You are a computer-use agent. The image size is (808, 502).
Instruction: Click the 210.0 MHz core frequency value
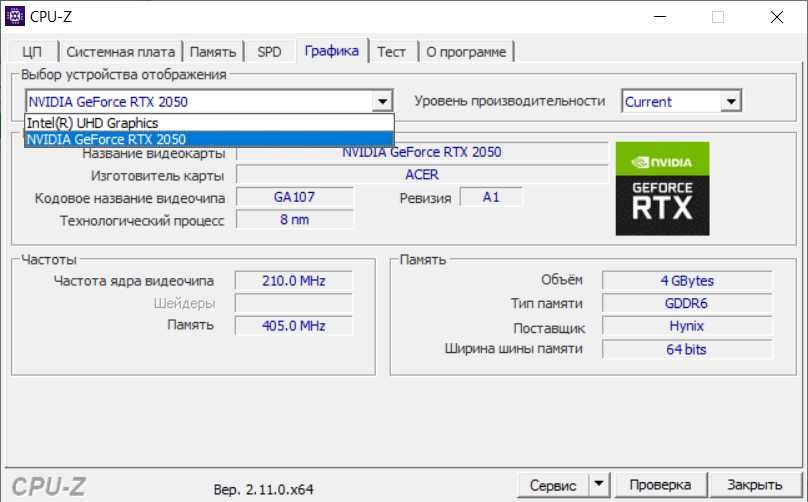294,281
